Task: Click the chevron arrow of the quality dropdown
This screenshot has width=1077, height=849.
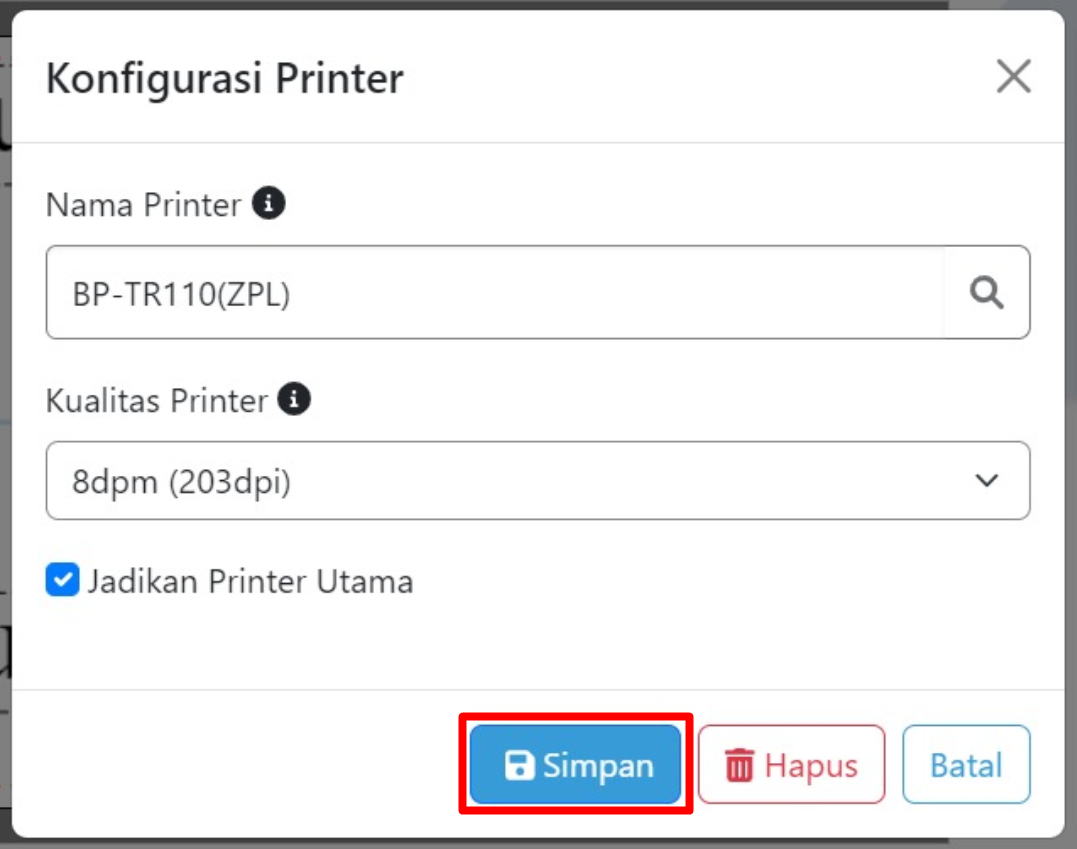Action: coord(986,481)
